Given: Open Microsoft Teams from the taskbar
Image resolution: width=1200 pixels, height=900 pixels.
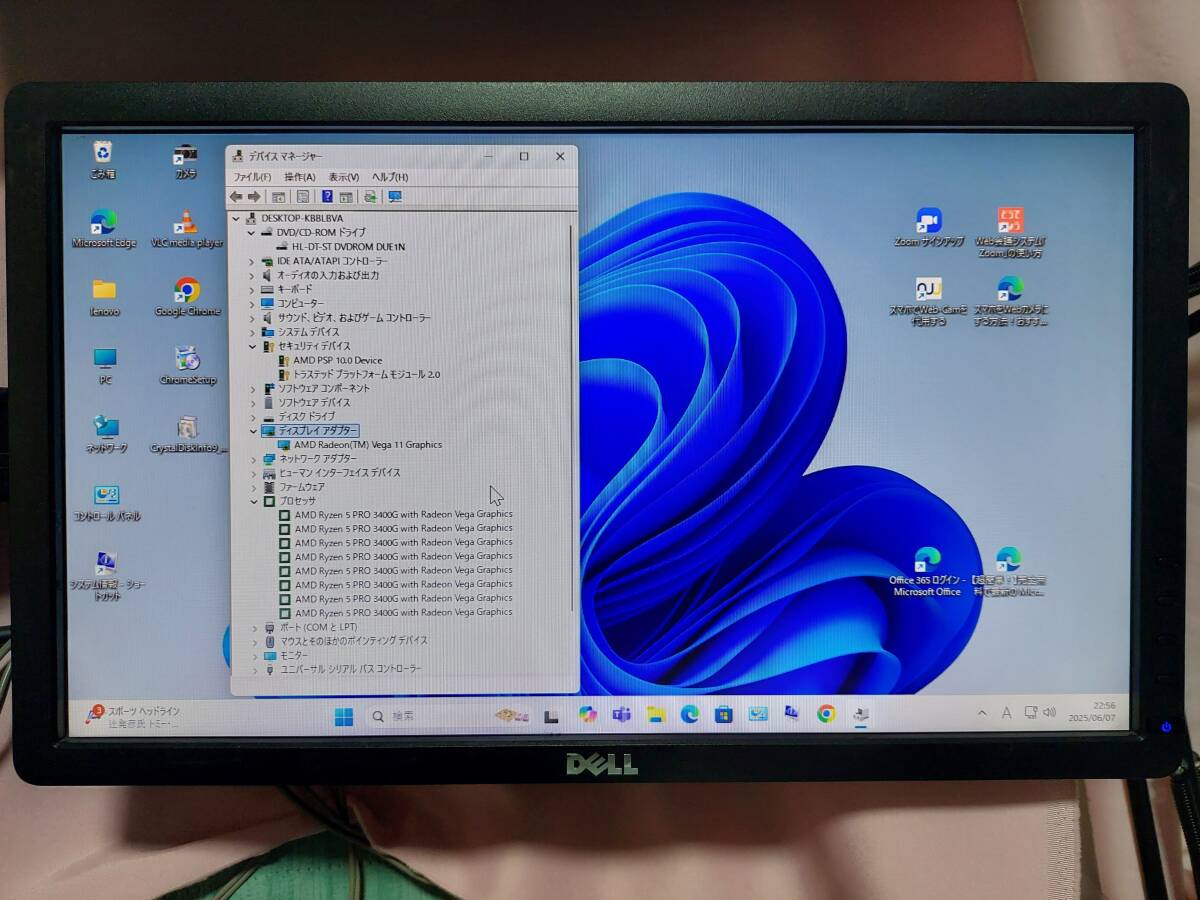Looking at the screenshot, I should pos(621,714).
